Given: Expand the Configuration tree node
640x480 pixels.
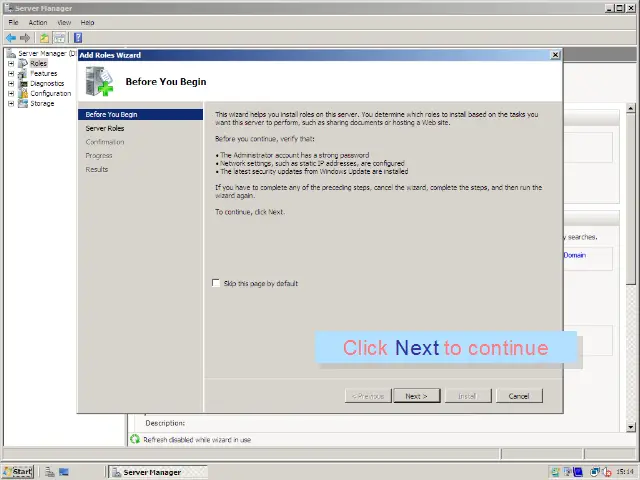Looking at the screenshot, I should tap(11, 93).
